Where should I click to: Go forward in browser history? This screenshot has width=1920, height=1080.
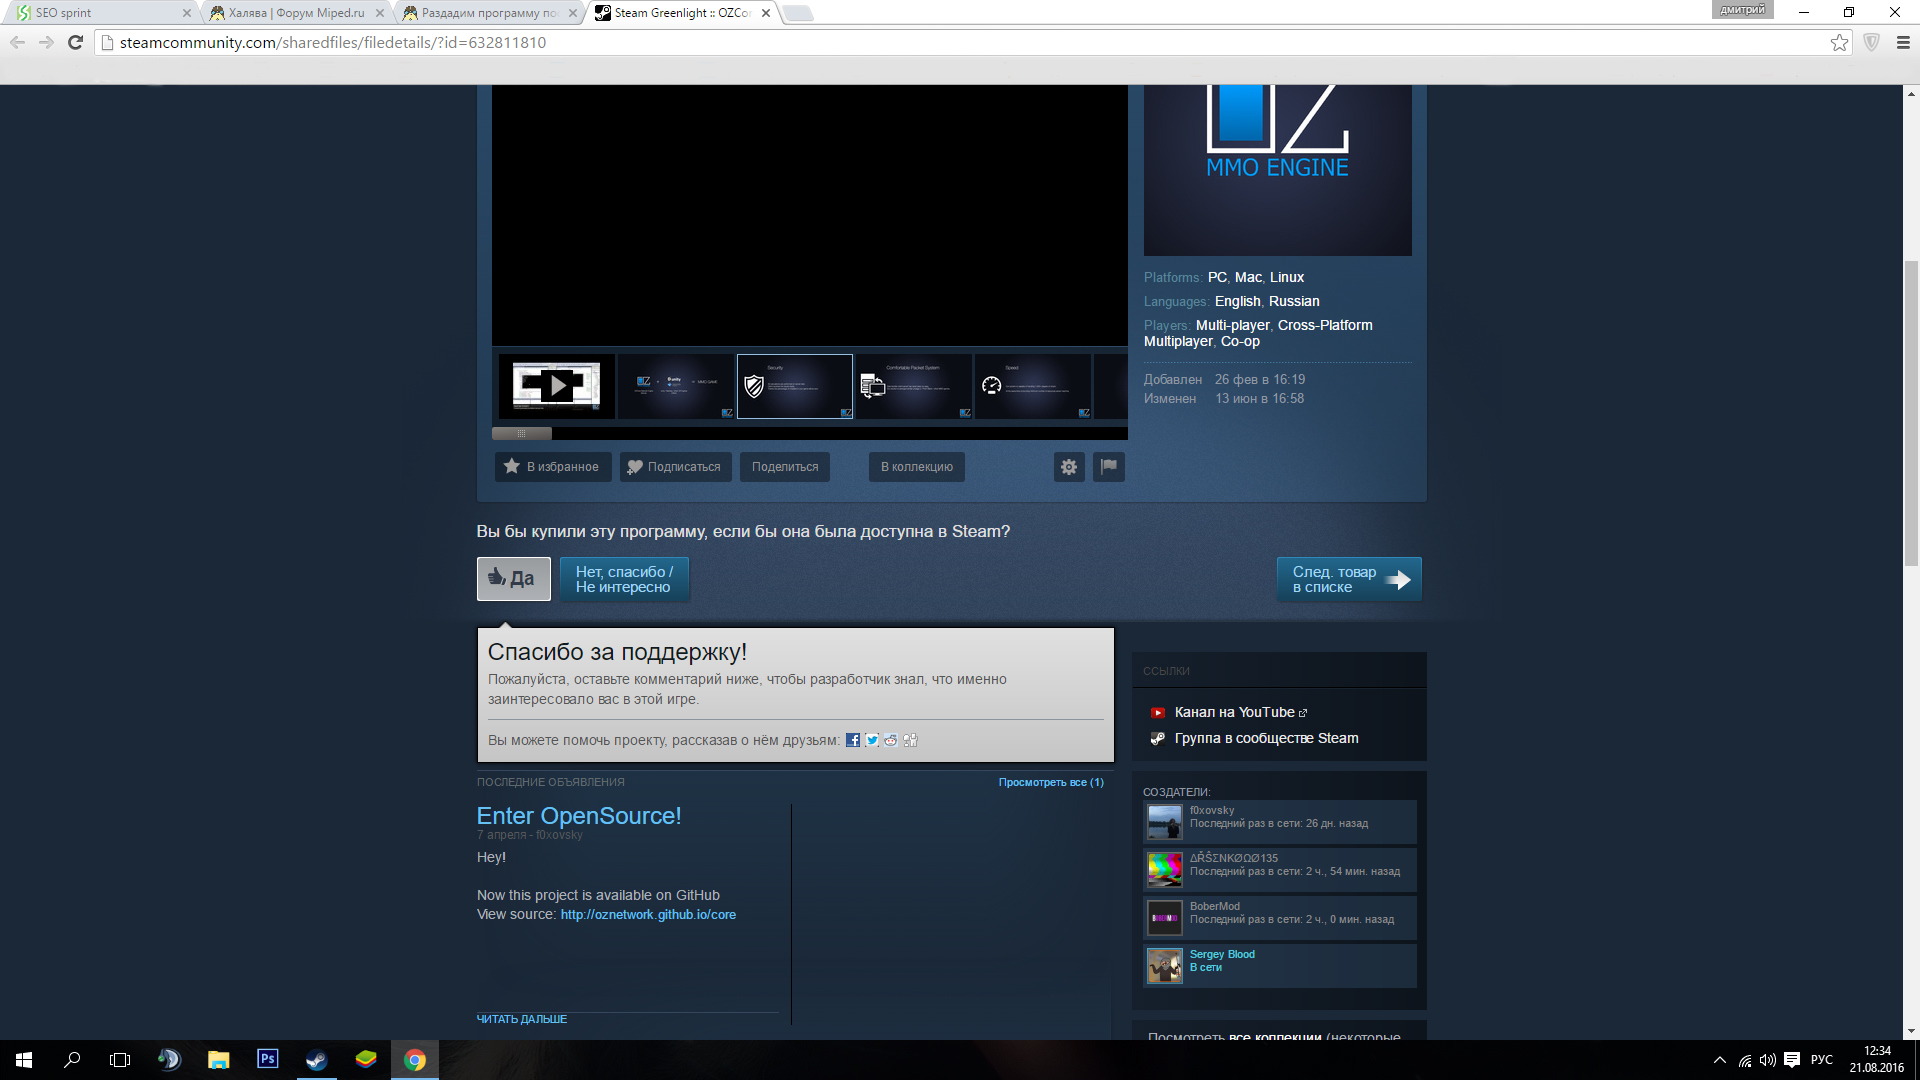click(x=46, y=42)
